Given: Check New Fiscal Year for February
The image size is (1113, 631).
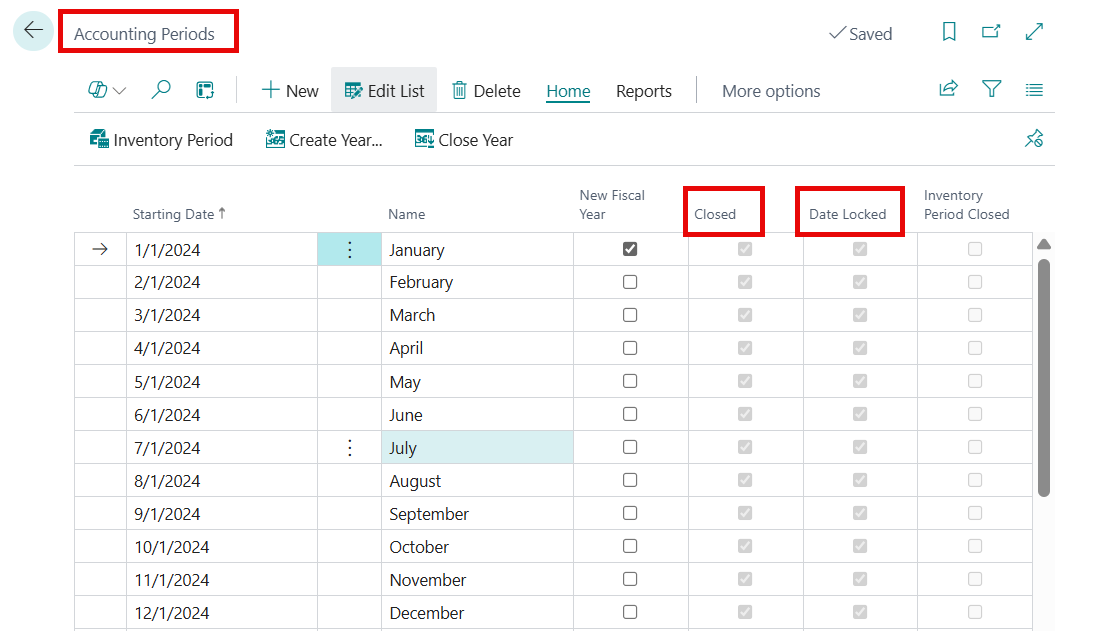Looking at the screenshot, I should (x=630, y=282).
